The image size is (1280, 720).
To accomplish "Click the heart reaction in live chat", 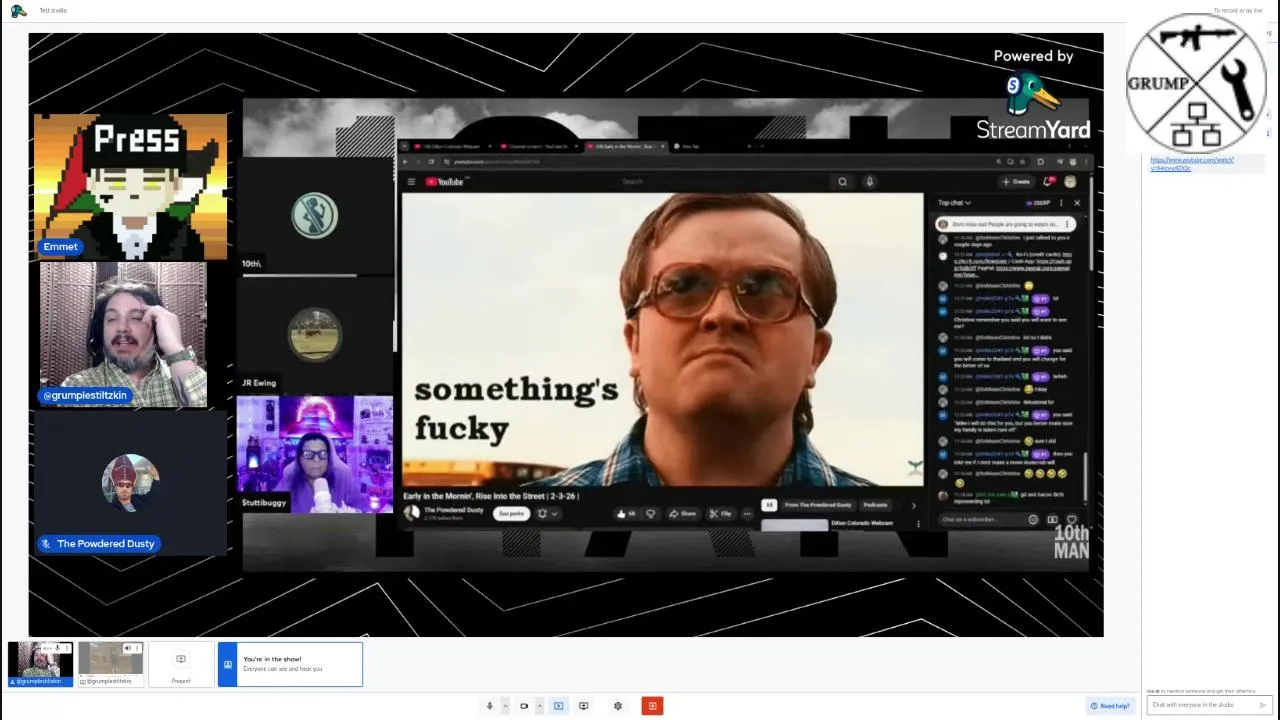I will pos(1071,520).
